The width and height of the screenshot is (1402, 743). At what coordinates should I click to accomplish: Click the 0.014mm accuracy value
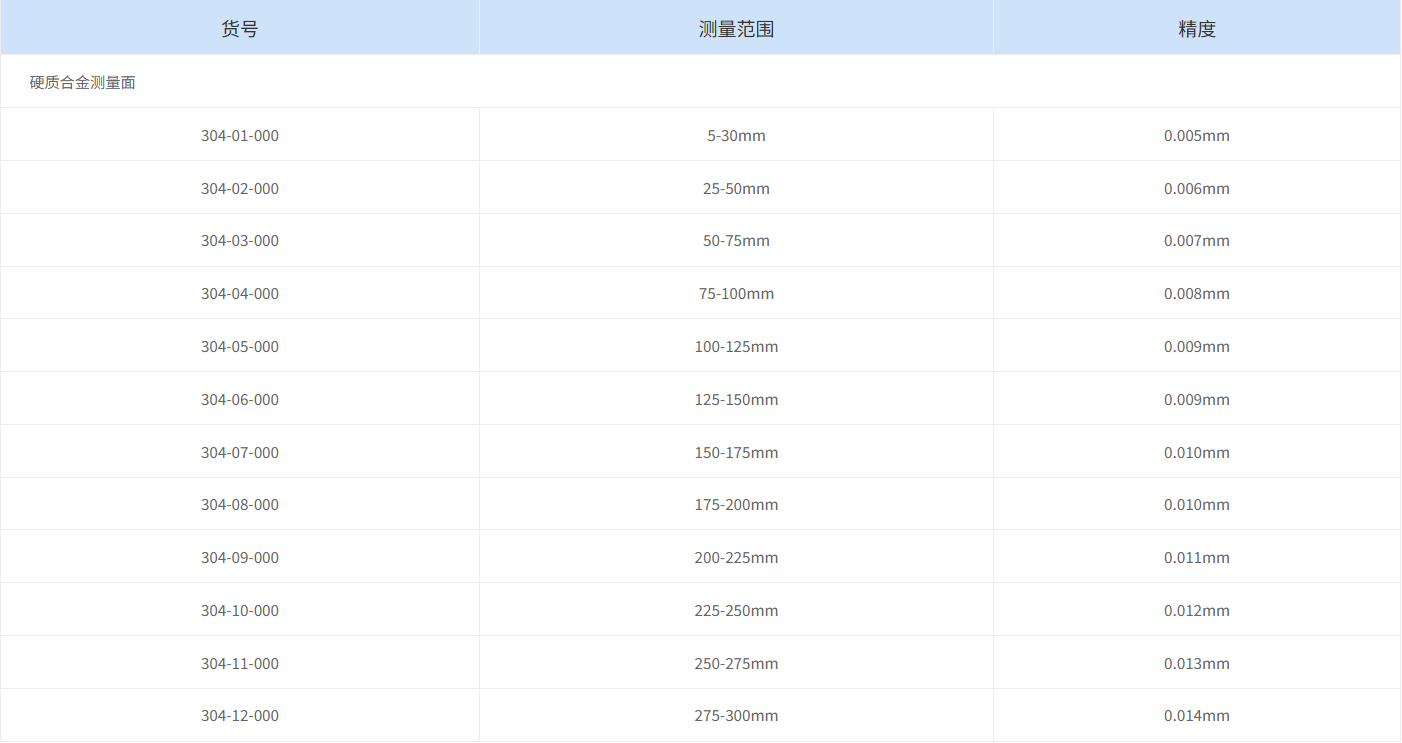(x=1196, y=715)
